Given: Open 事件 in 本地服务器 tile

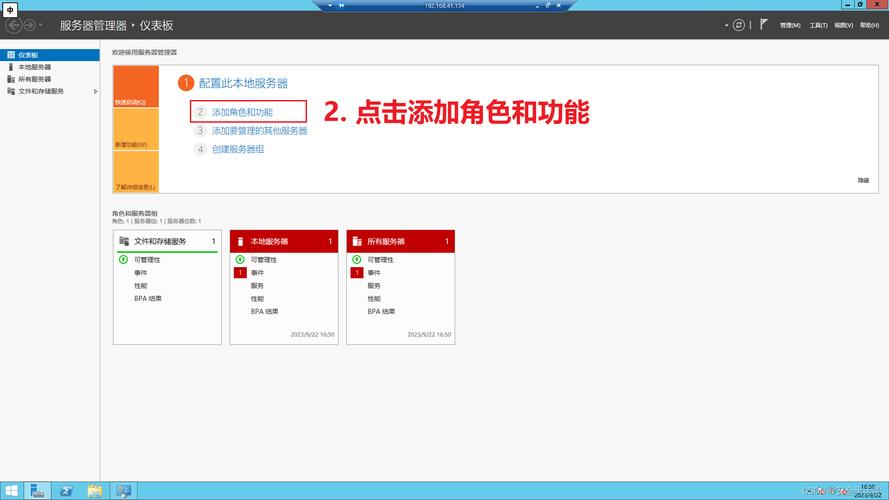Looking at the screenshot, I should 257,273.
